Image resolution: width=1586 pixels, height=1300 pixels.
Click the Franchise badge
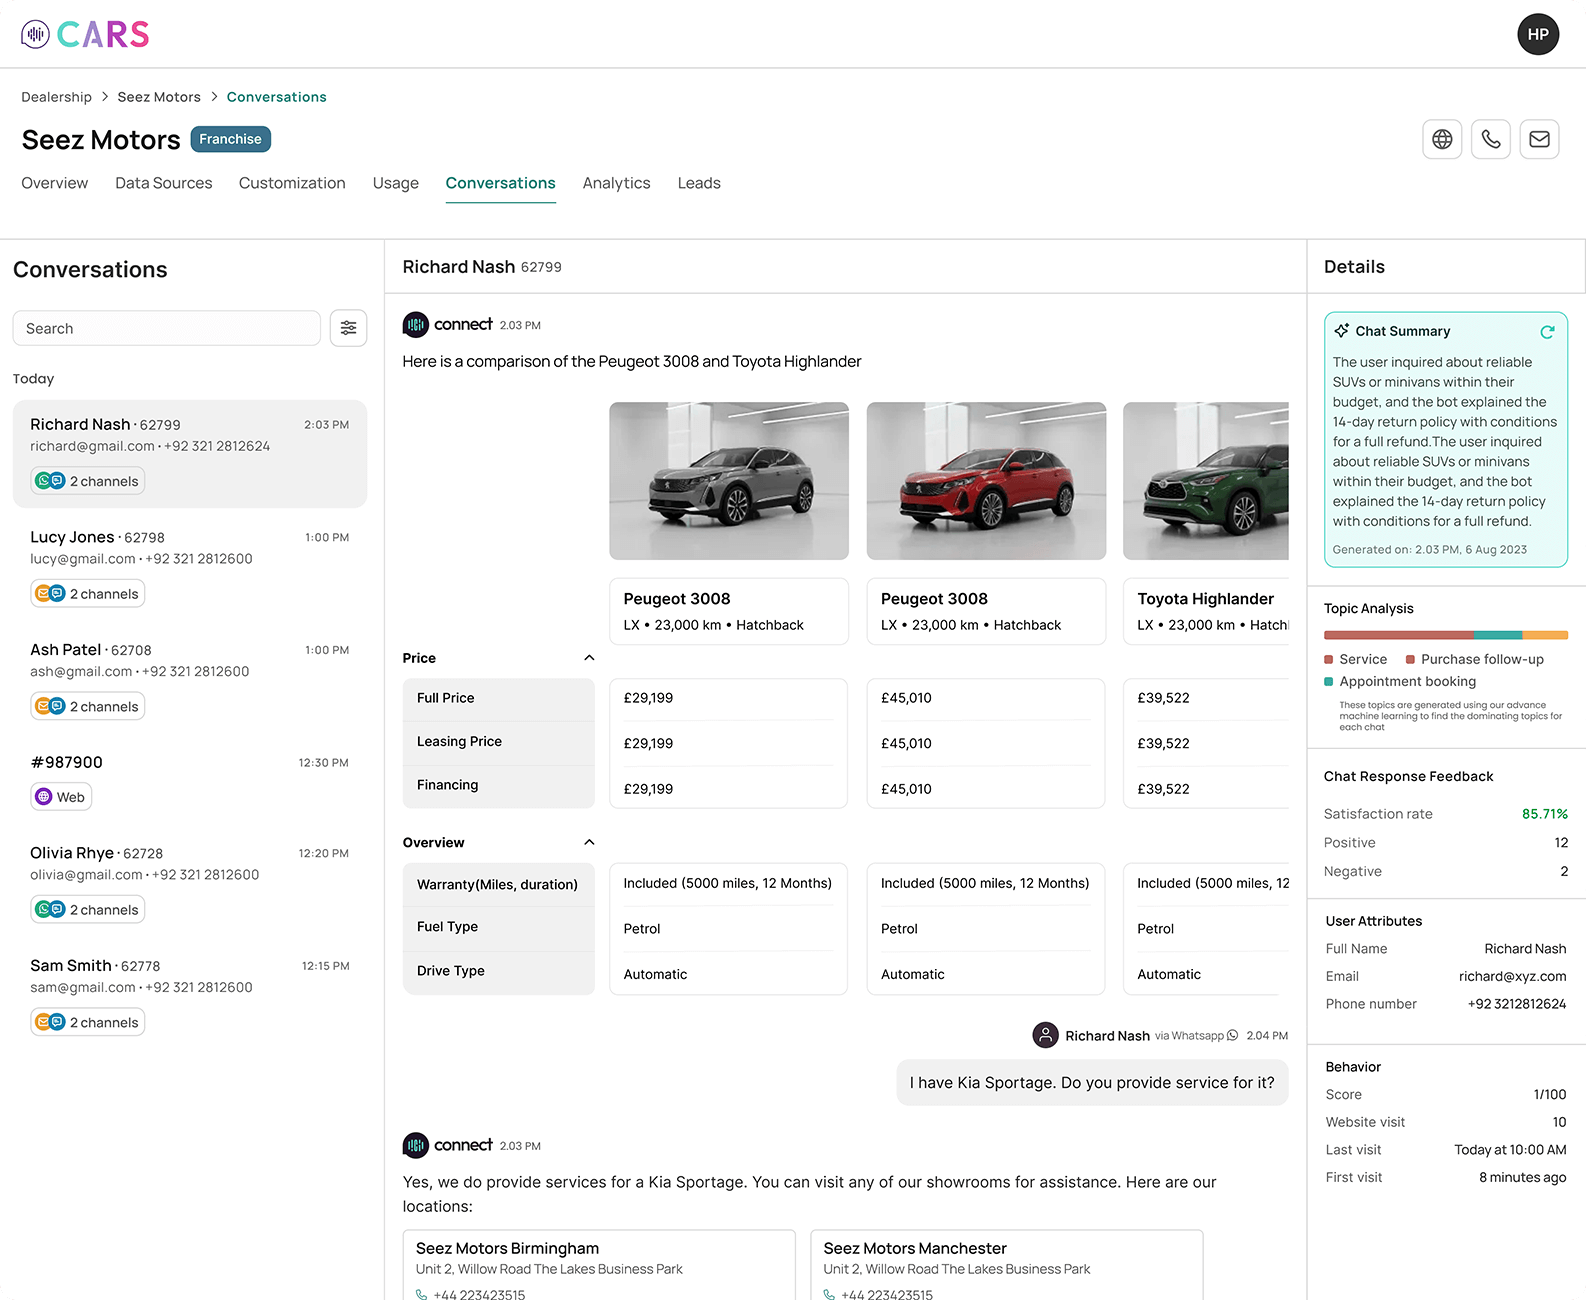tap(230, 139)
